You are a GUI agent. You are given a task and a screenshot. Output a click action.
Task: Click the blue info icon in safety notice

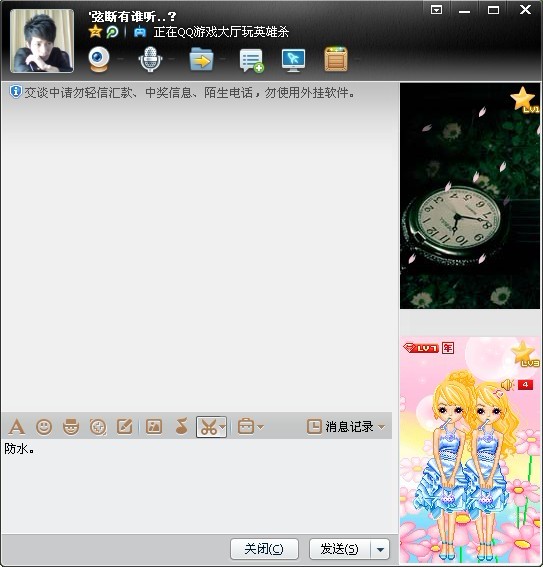(16, 92)
